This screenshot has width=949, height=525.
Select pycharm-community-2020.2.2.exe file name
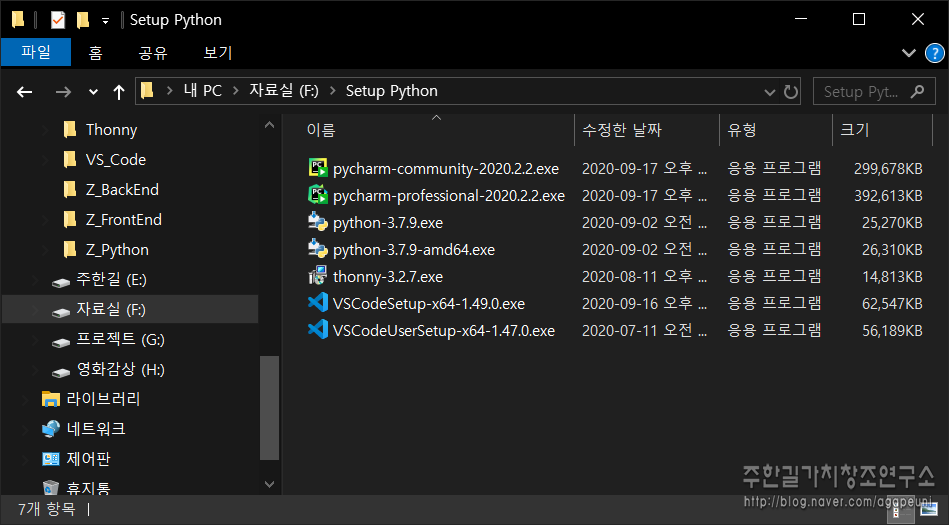(x=445, y=168)
